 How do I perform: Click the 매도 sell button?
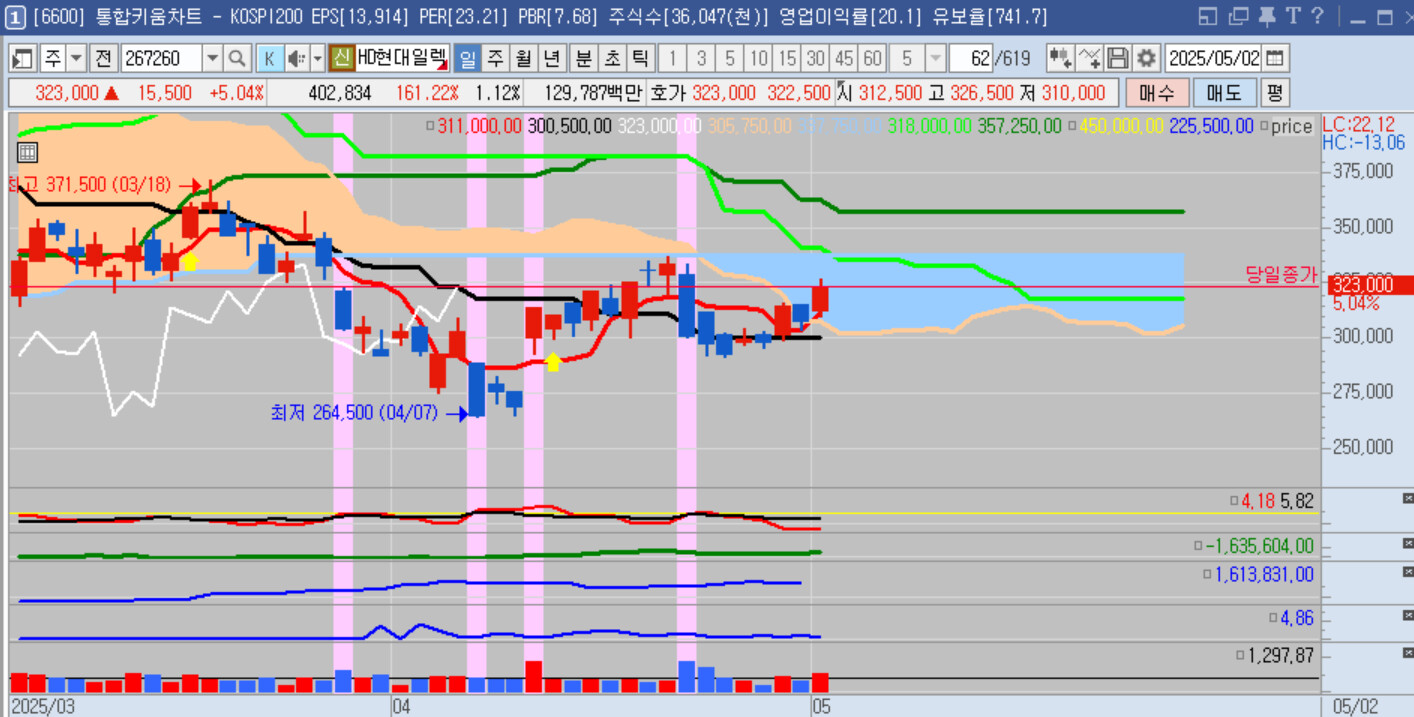tap(1224, 93)
